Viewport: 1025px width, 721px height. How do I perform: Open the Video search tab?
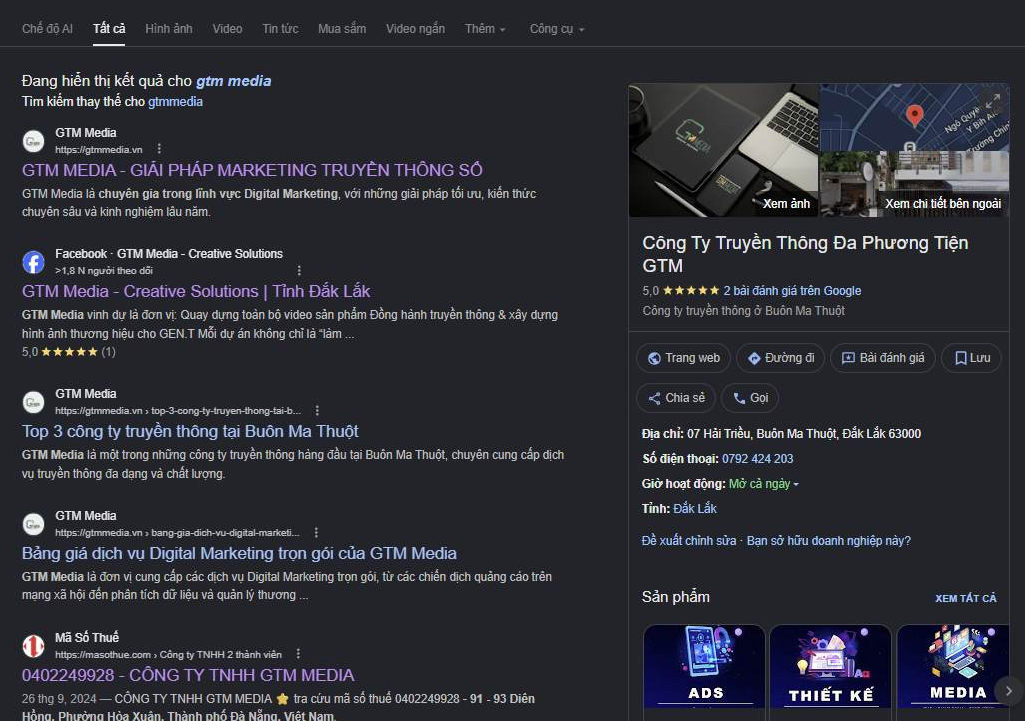227,29
